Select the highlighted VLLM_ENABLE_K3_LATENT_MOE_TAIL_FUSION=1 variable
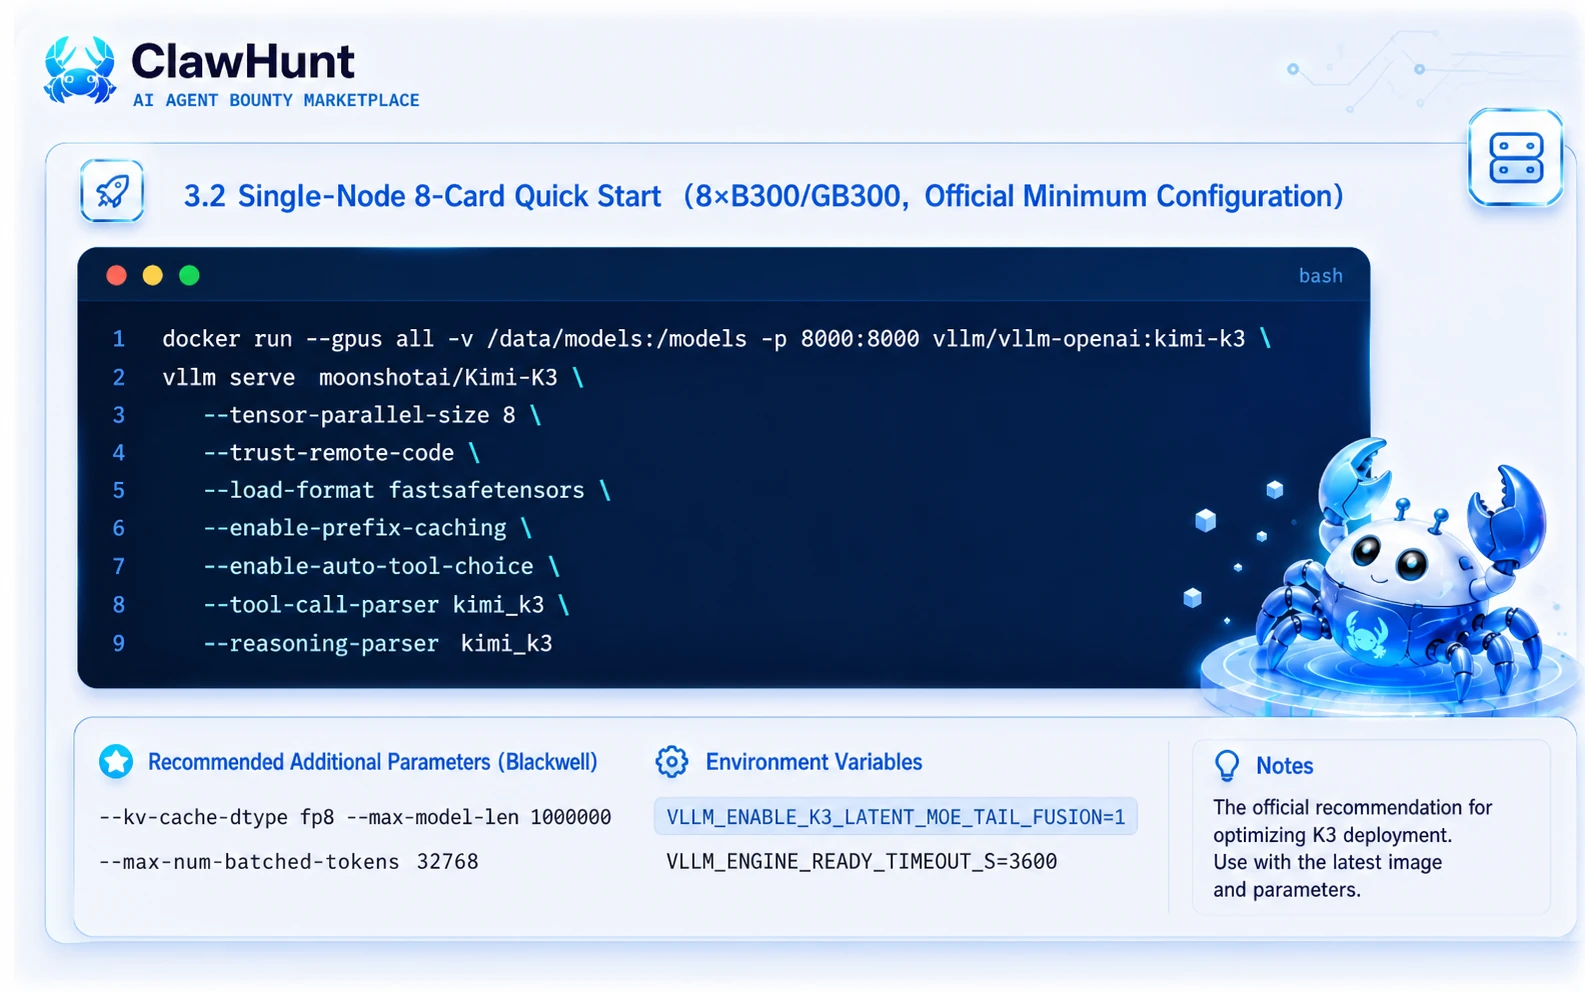This screenshot has height=992, width=1585. click(896, 817)
